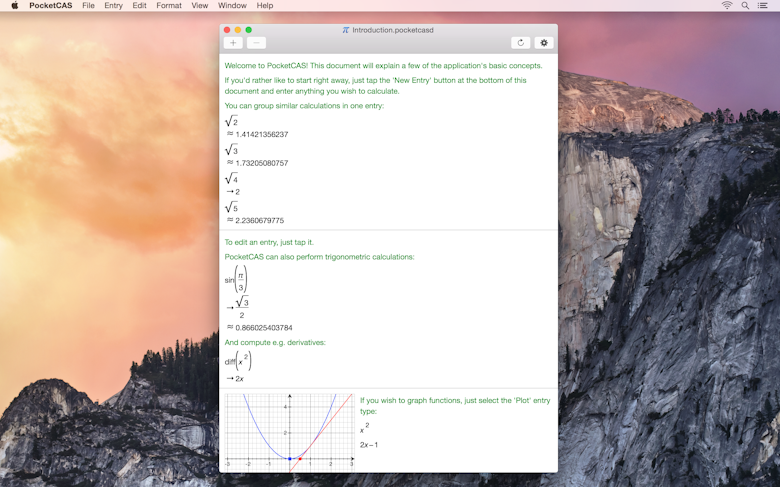Open the View menu
The image size is (780, 487).
199,5
